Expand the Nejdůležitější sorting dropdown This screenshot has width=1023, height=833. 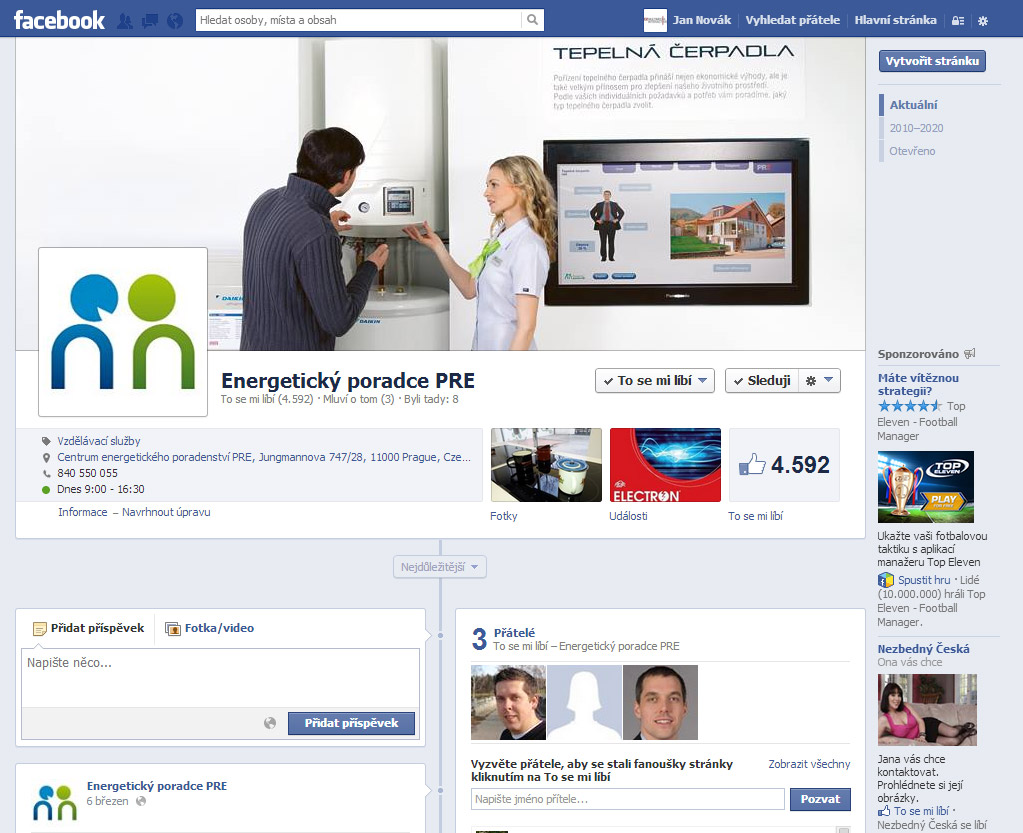click(440, 567)
